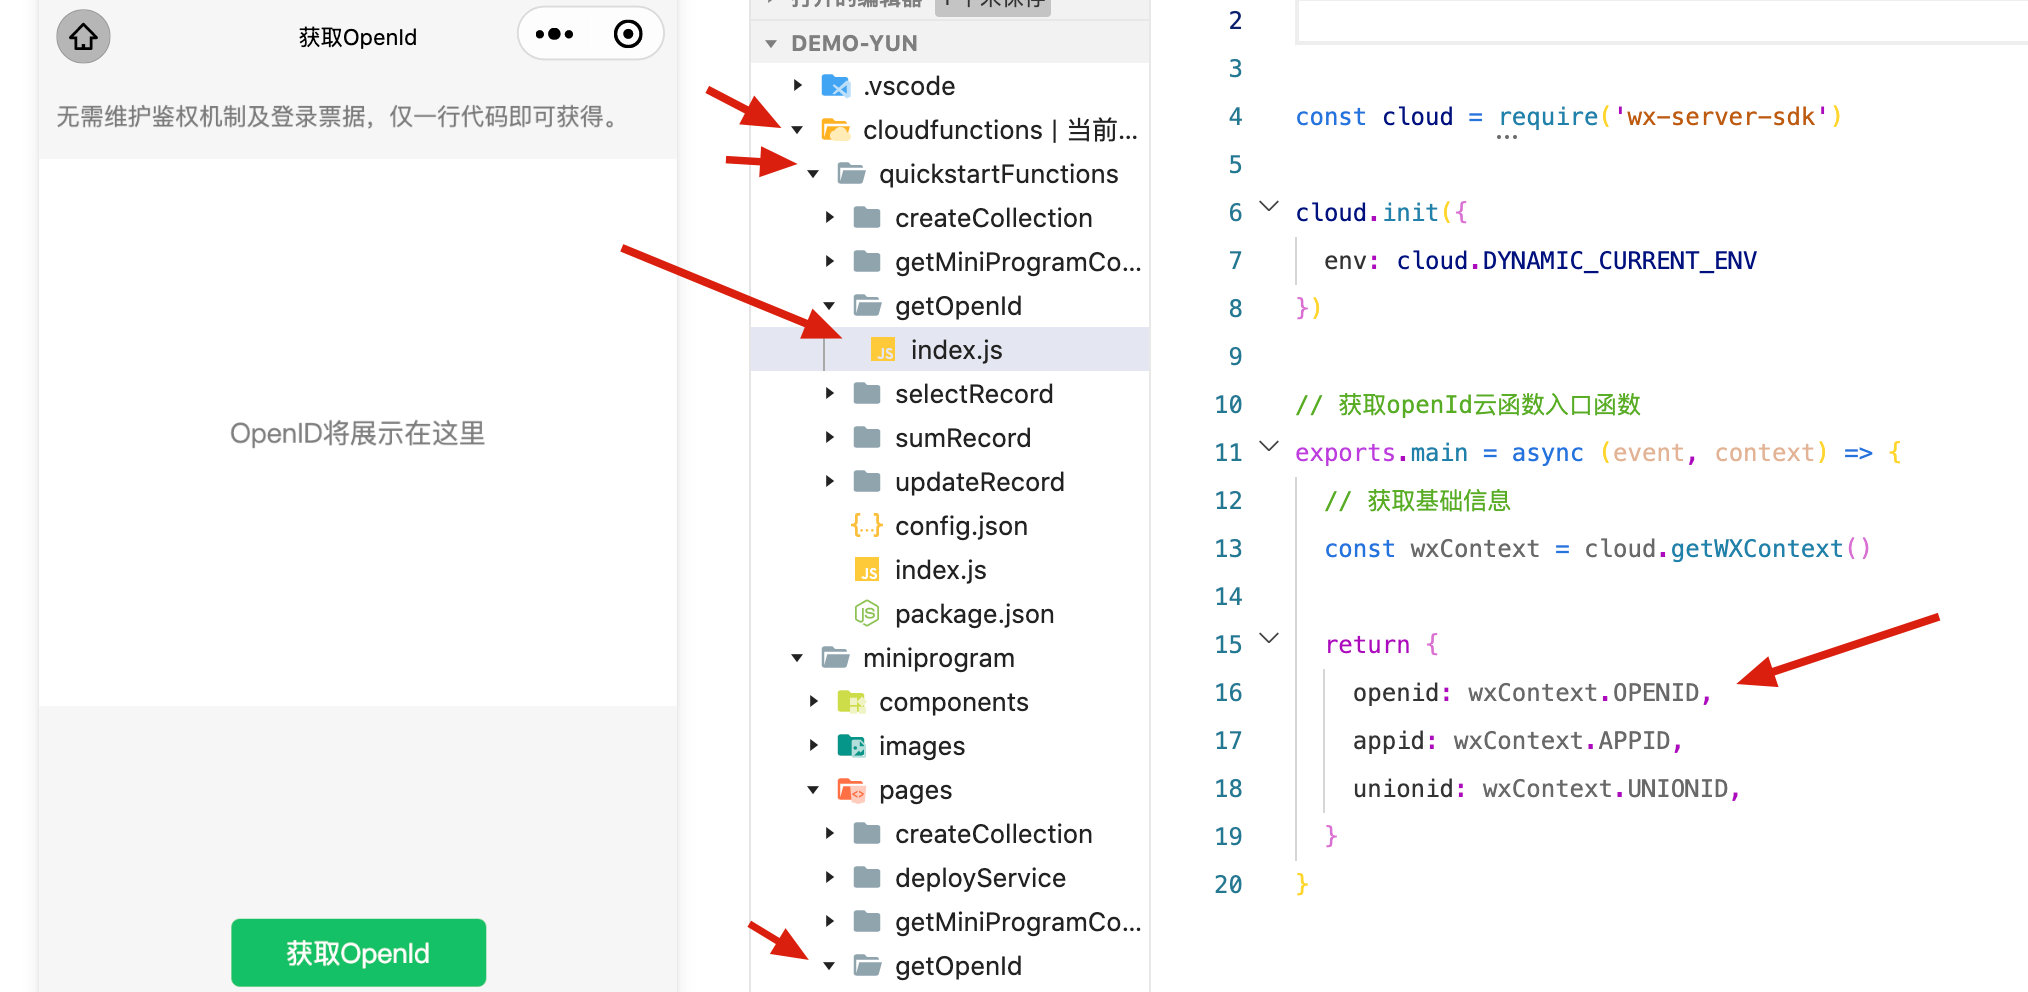Expand the selectRecord folder arrow

coord(829,394)
